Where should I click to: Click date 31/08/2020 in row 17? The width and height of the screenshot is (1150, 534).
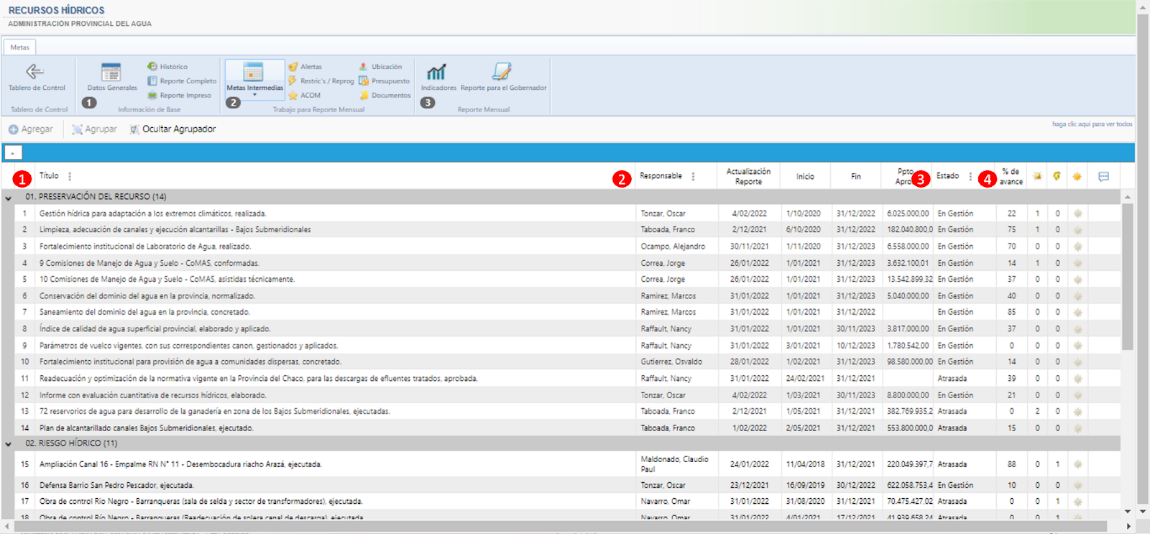click(805, 502)
